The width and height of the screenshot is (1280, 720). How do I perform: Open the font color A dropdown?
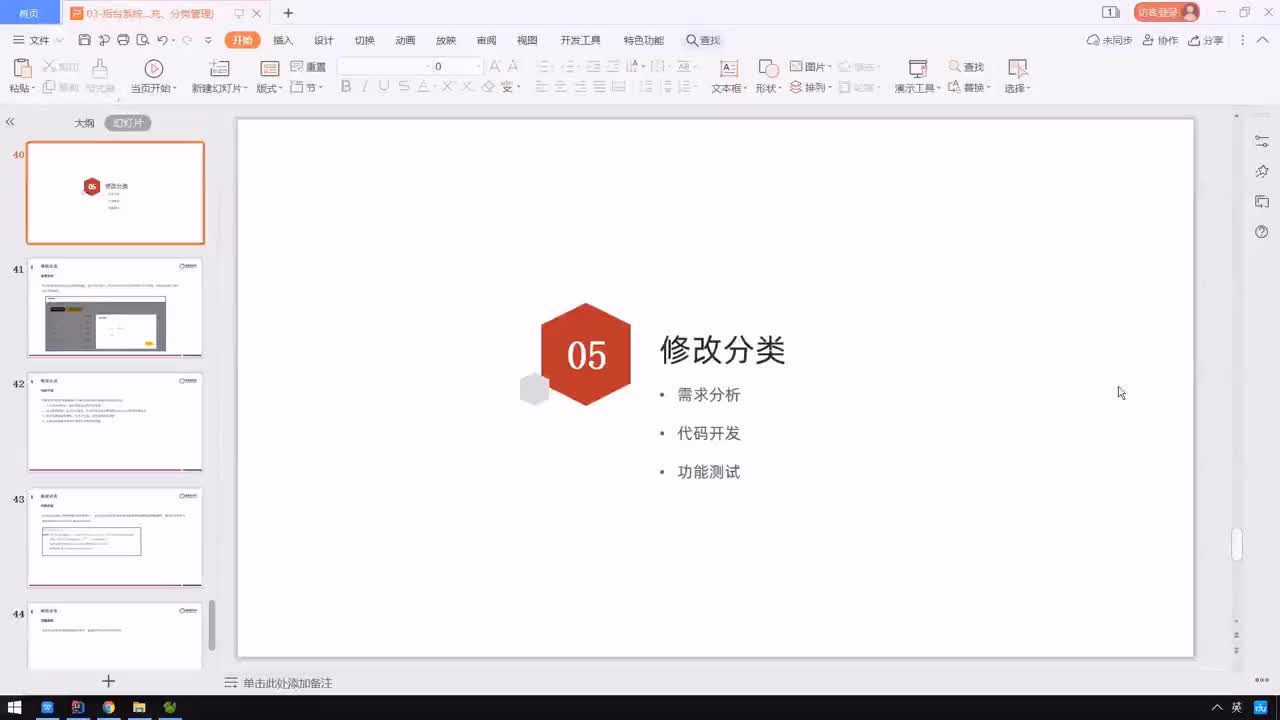point(434,88)
